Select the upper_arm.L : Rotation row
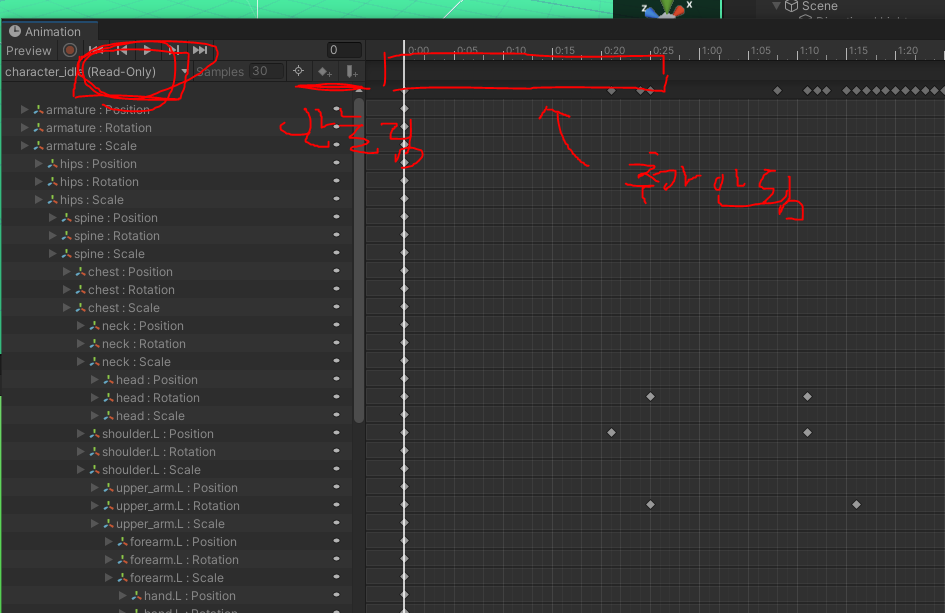945x613 pixels. (x=178, y=506)
